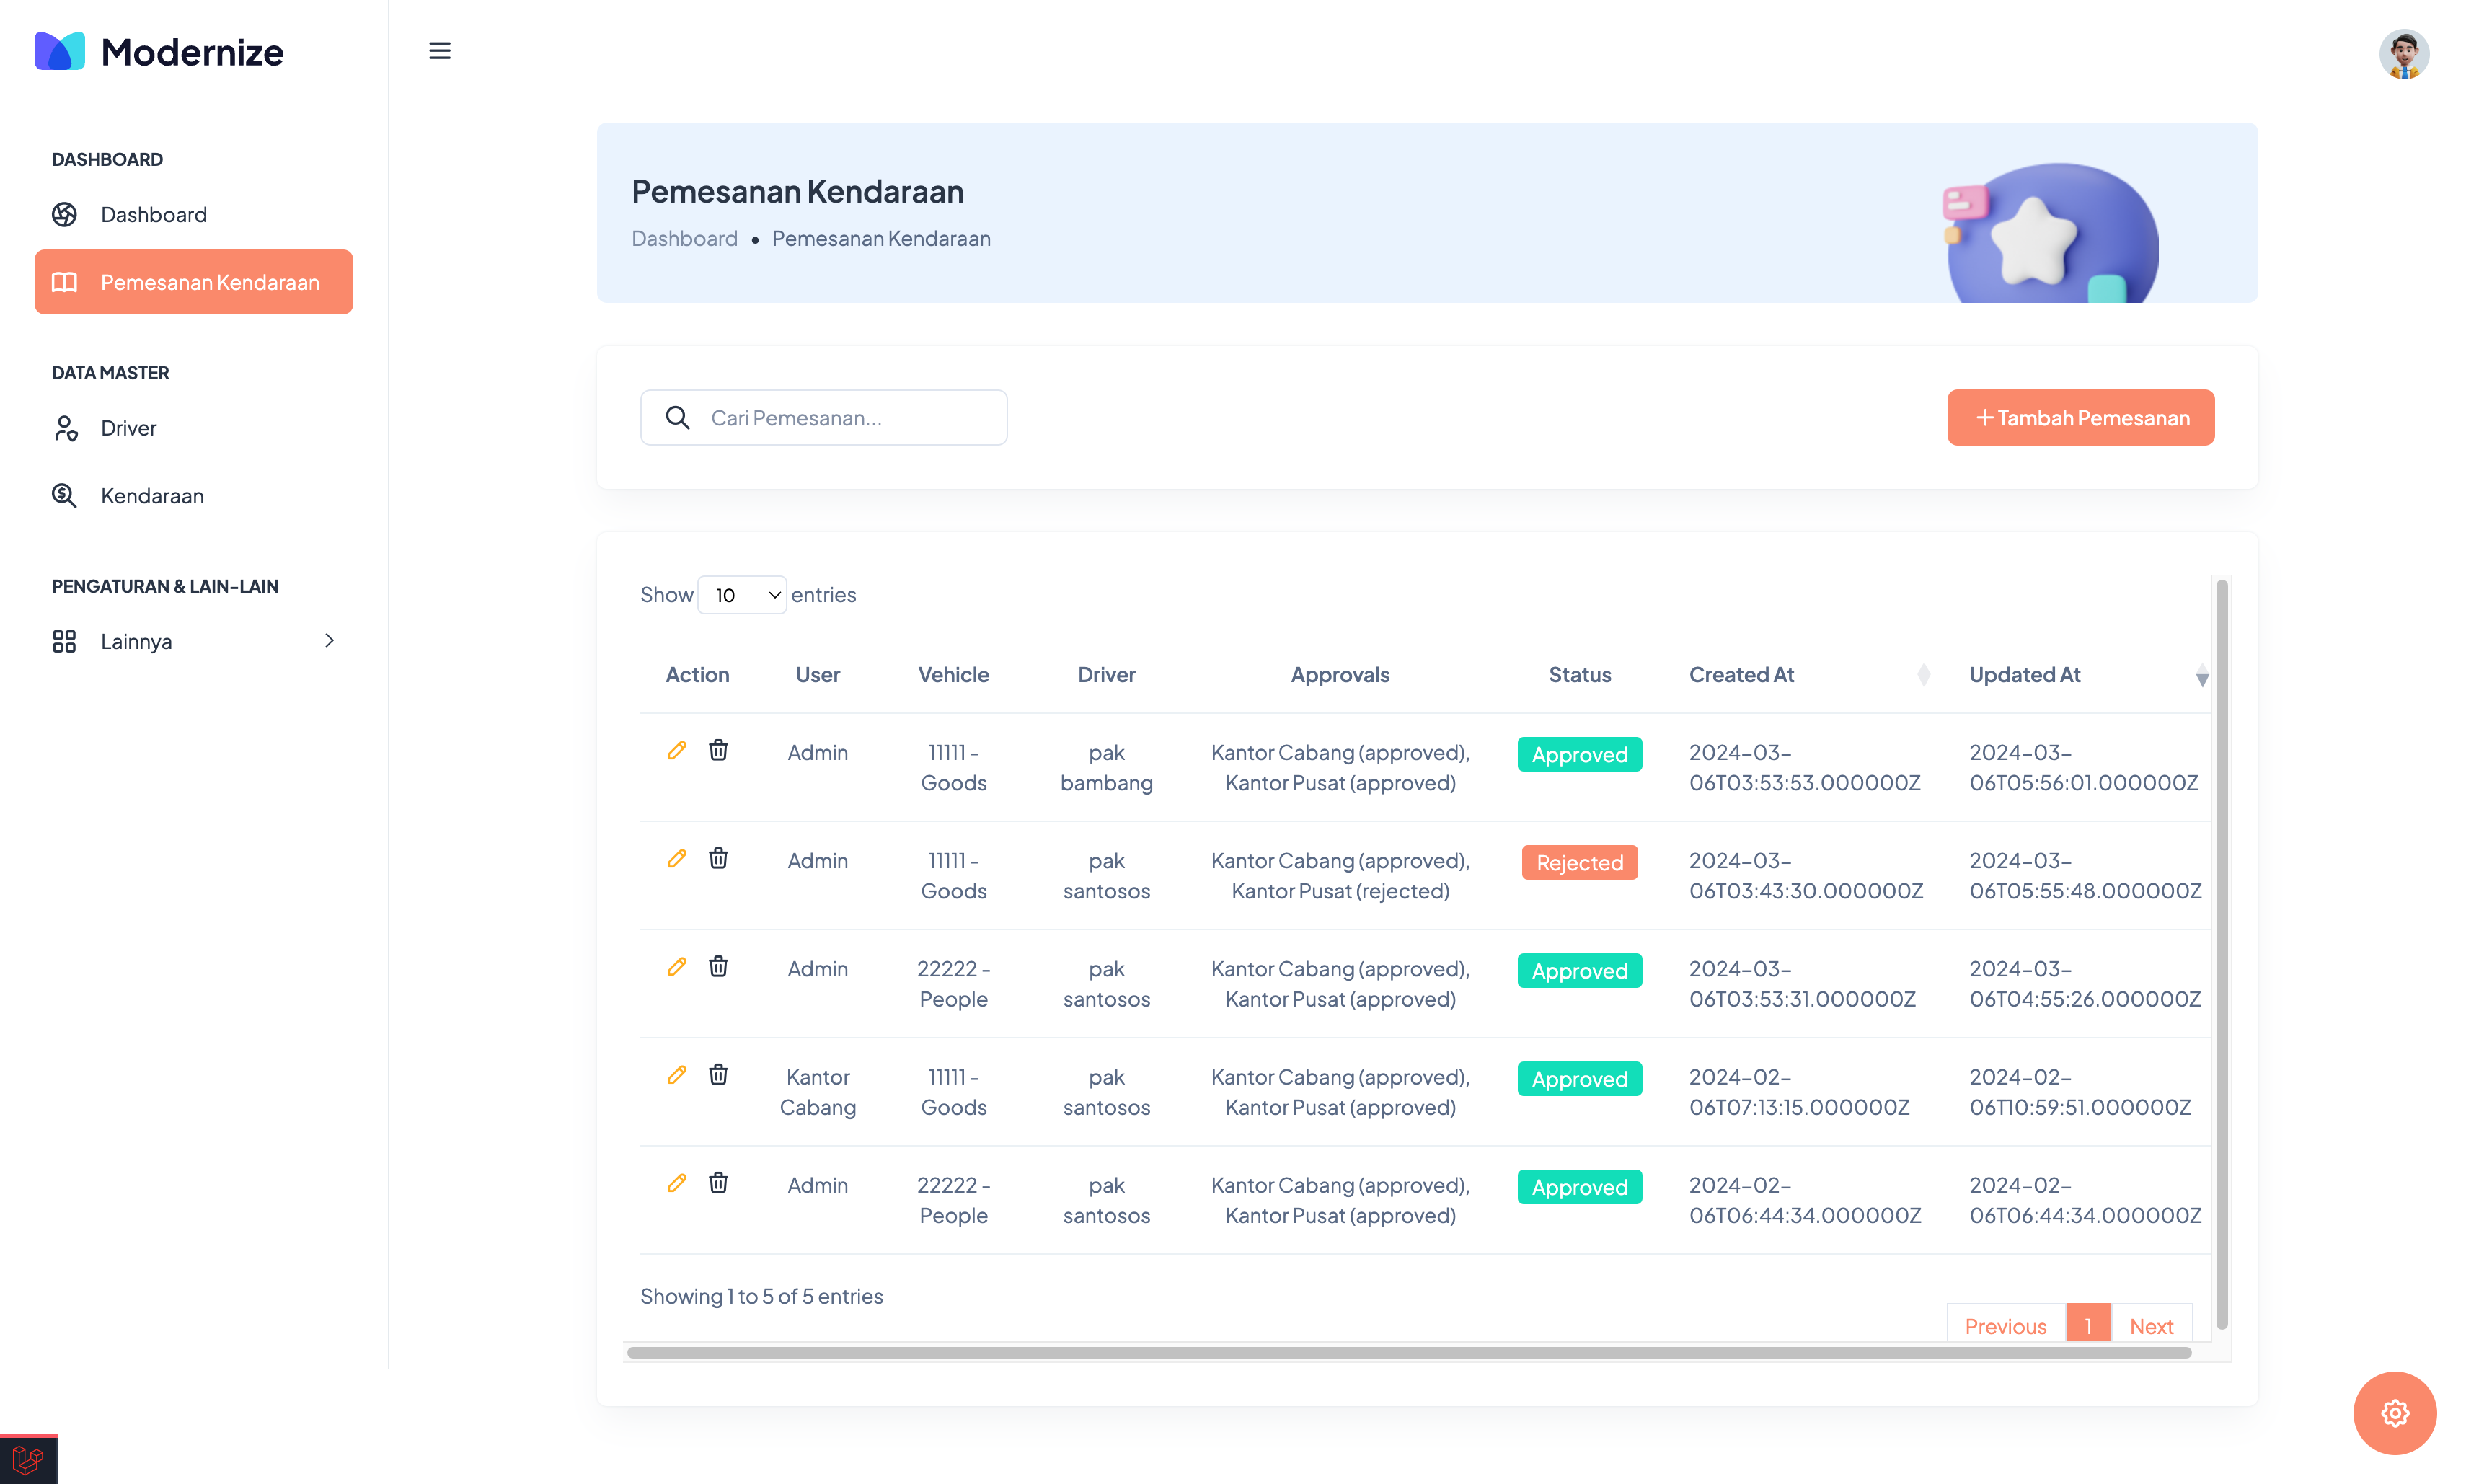Expand the Lainnya menu chevron

329,641
